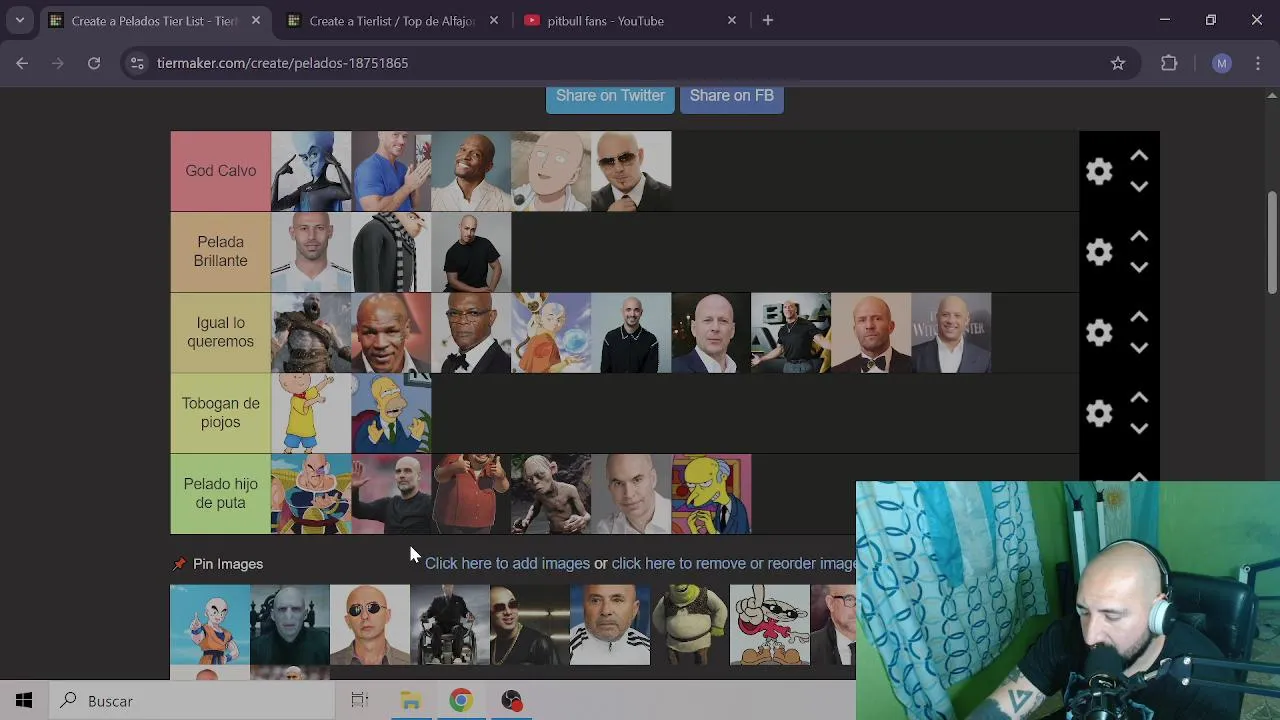Move Tobogan de piojos tier down

(x=1139, y=428)
